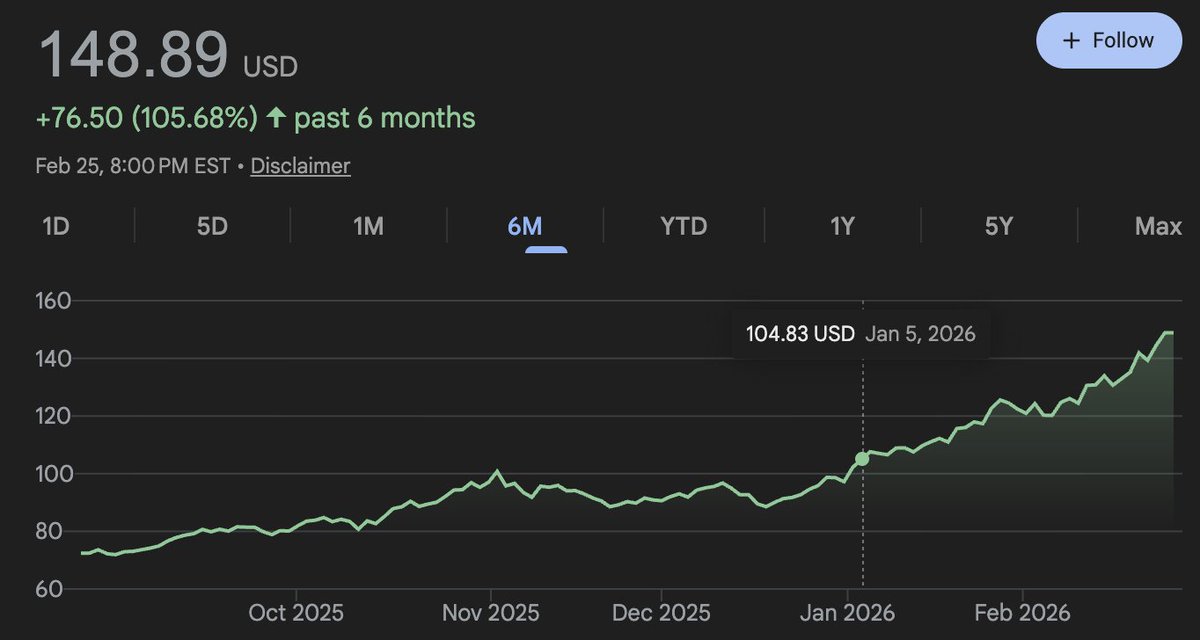Image resolution: width=1200 pixels, height=640 pixels.
Task: Switch to the 1D range tab
Action: 56,227
